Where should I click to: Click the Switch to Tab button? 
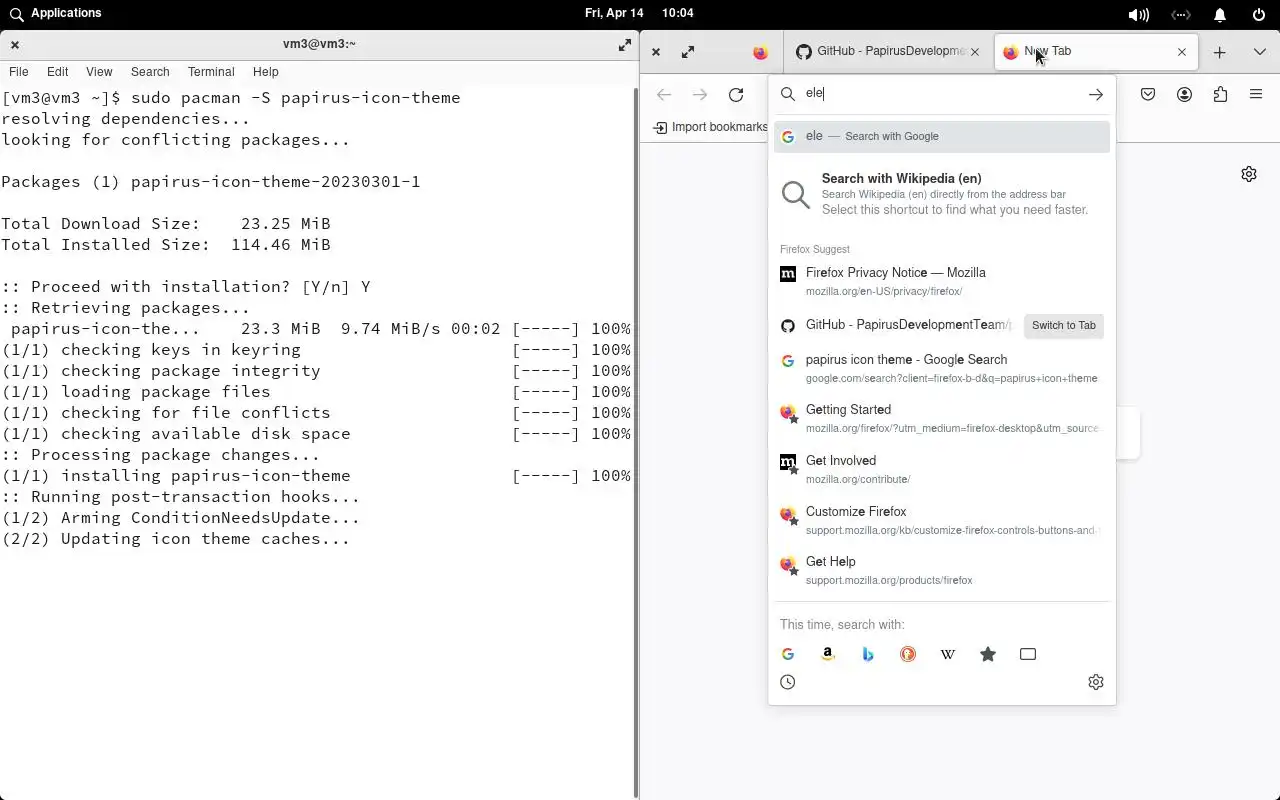tap(1063, 325)
